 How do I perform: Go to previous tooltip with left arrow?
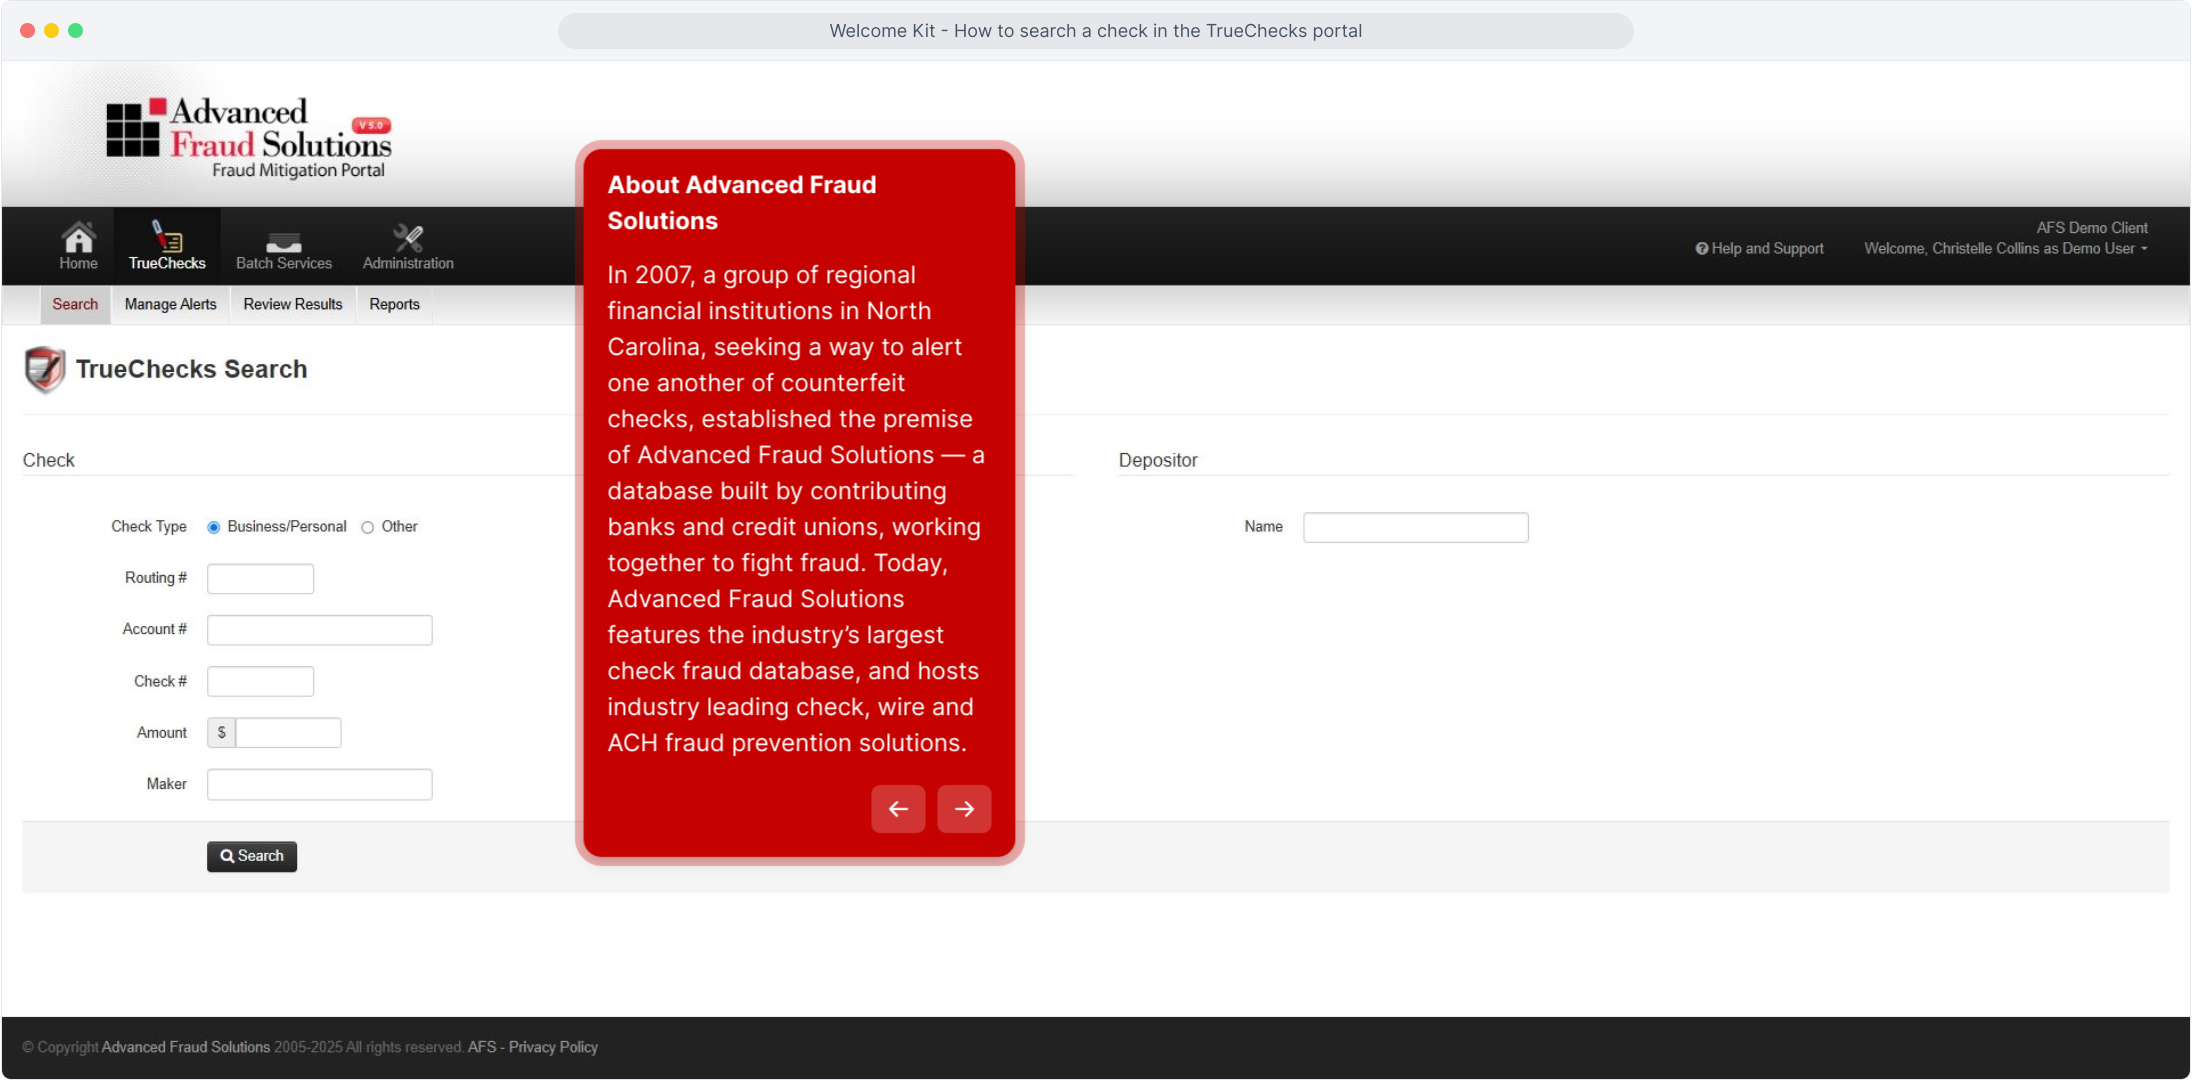point(898,809)
